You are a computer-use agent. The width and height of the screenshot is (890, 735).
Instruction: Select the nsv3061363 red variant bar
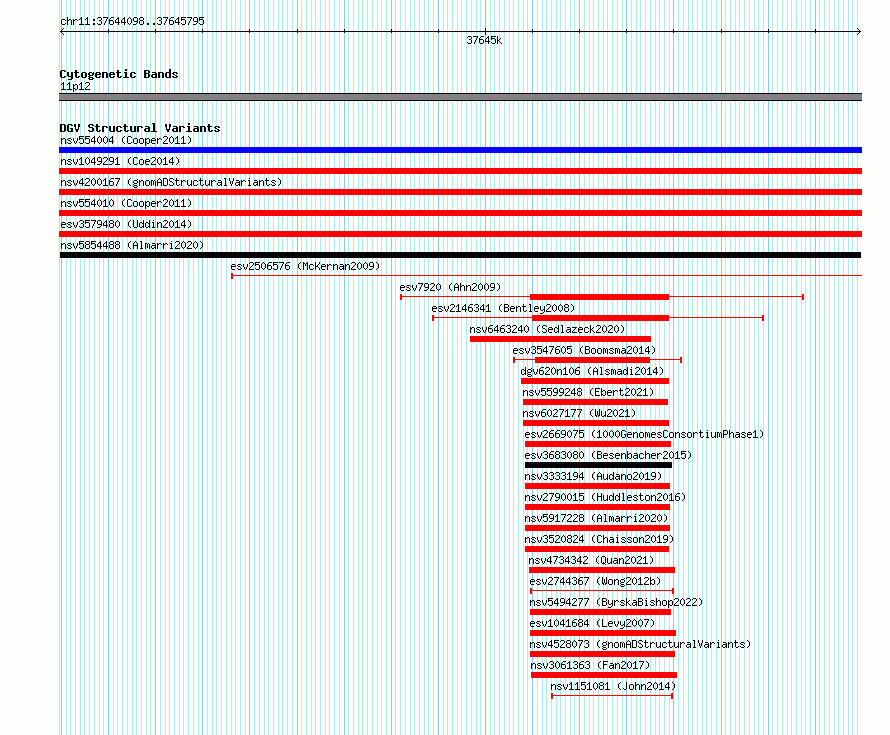[604, 675]
